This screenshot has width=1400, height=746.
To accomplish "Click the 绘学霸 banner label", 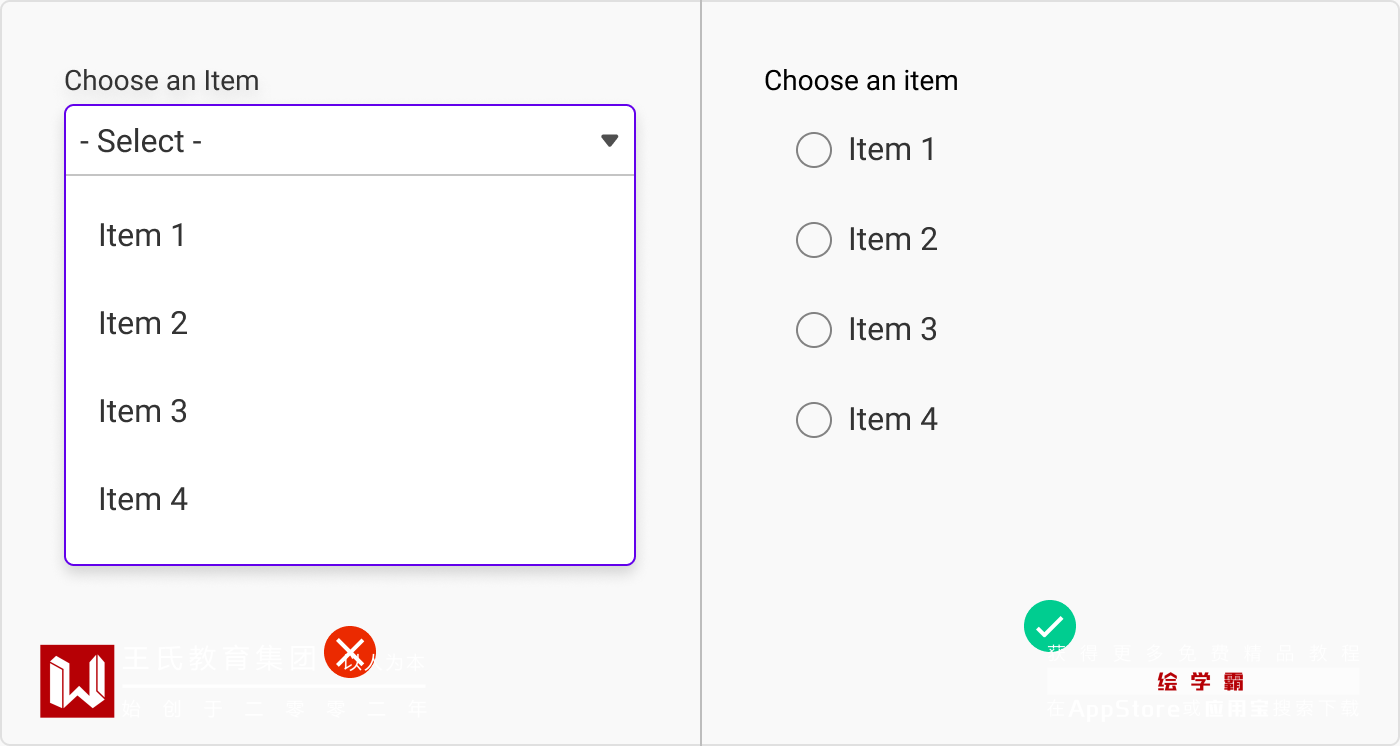I will (x=1201, y=682).
